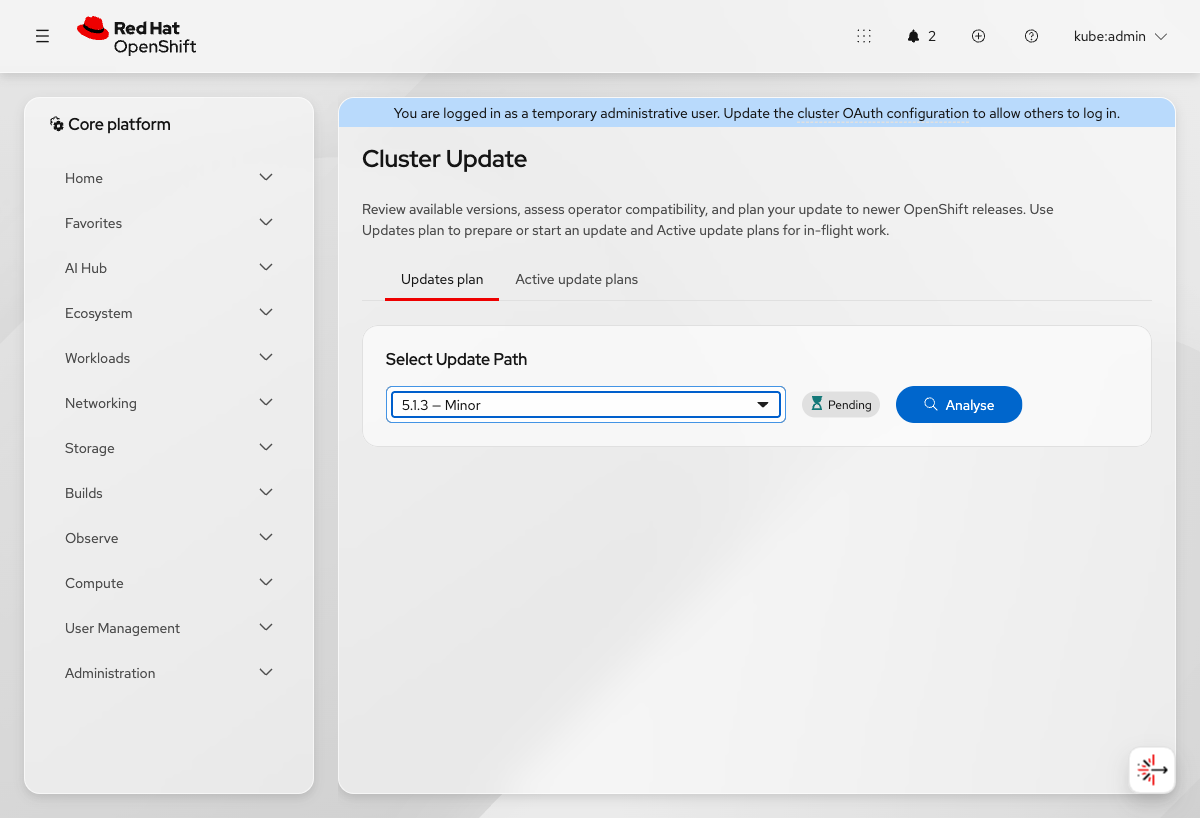Open the Red Hat OpenShift logo home

click(x=137, y=36)
